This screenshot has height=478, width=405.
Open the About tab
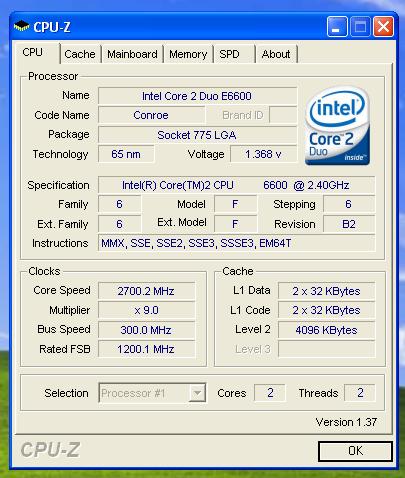tap(276, 54)
